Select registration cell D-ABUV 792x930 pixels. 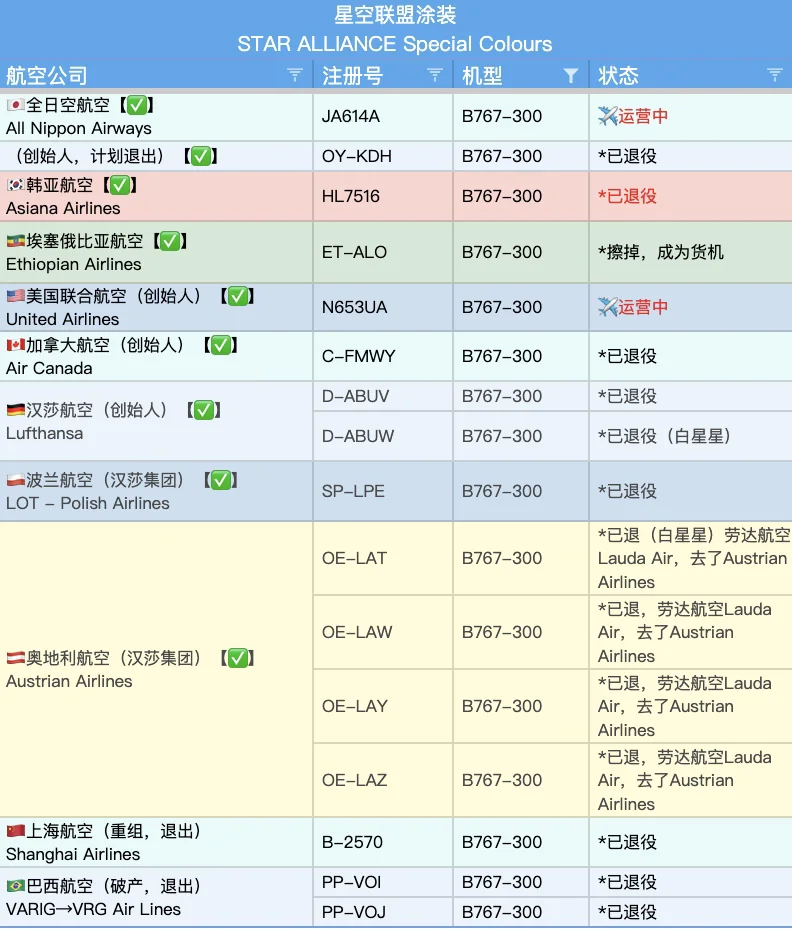(383, 396)
